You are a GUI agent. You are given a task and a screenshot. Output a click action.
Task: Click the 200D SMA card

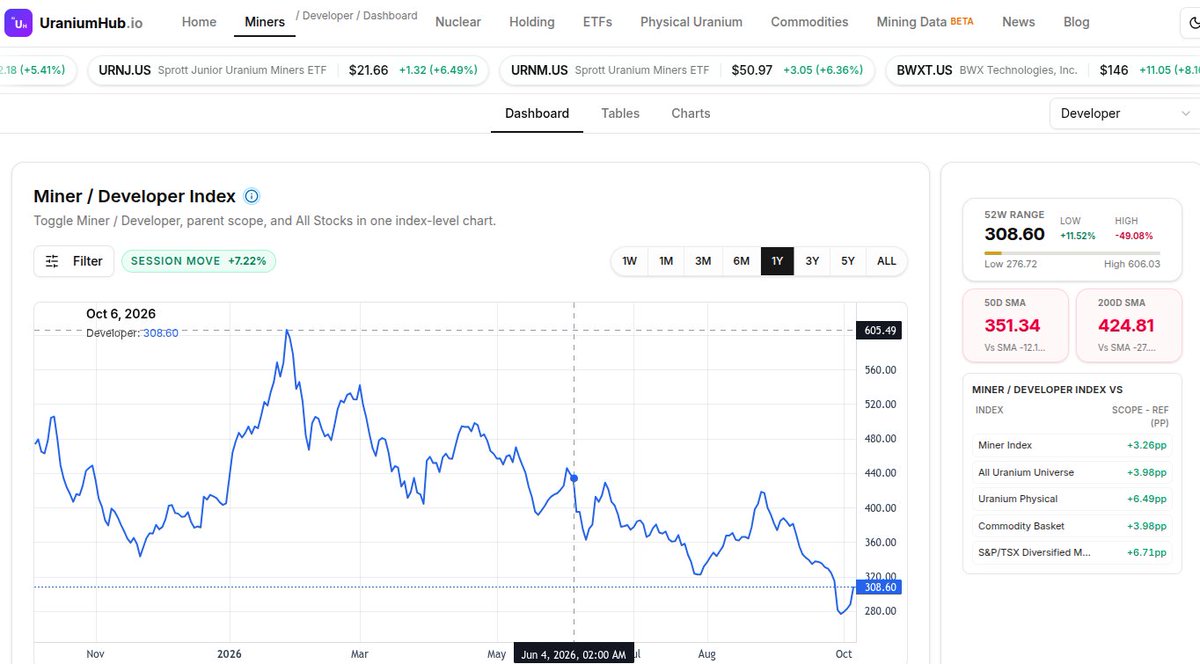point(1128,326)
